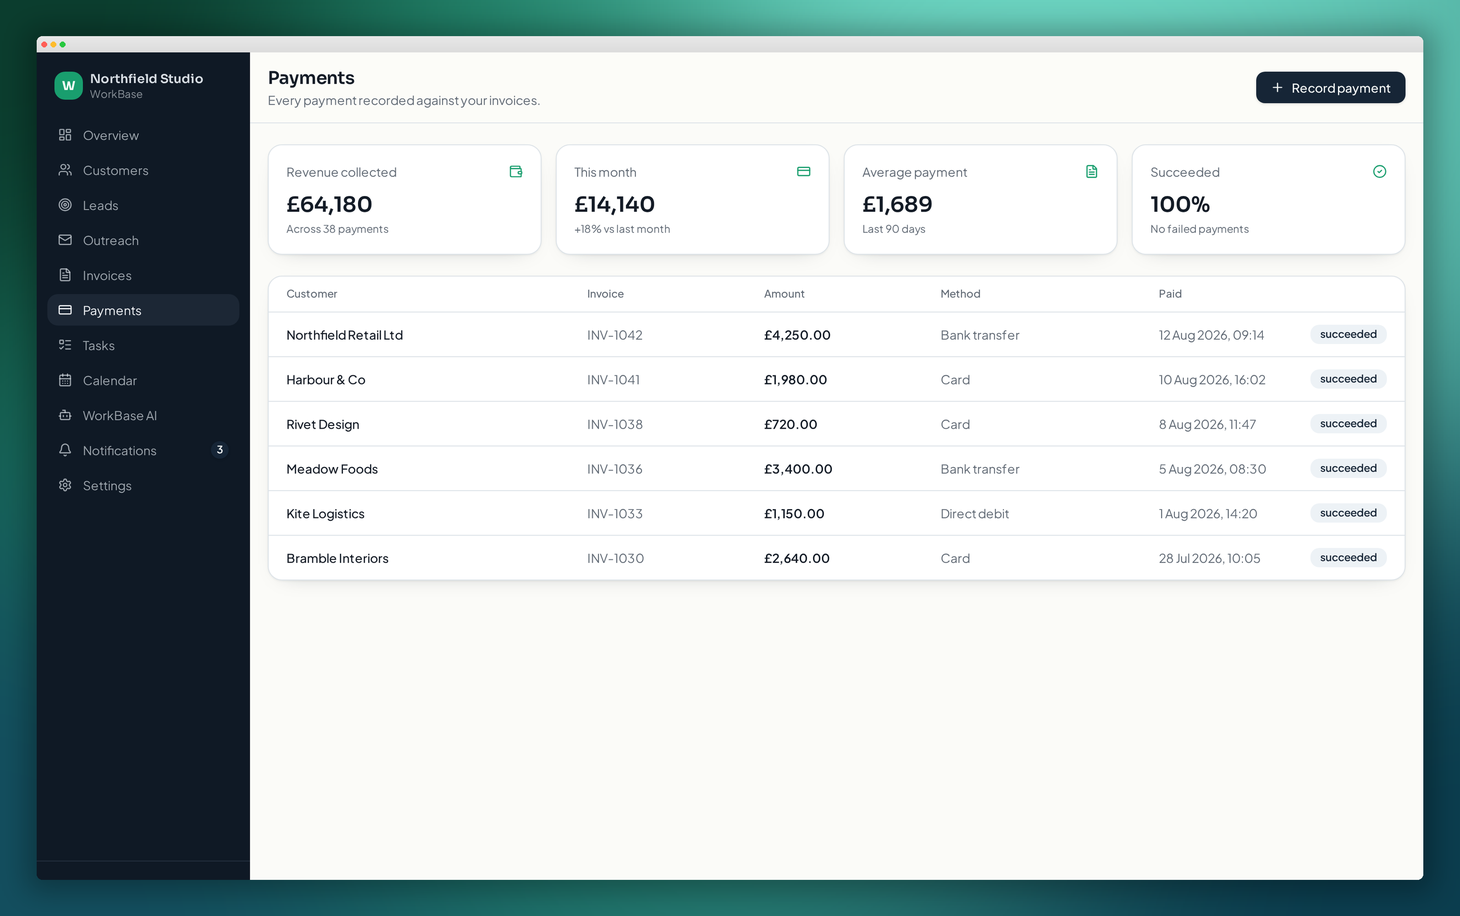Click the Rivet Design customer cell

[x=322, y=424]
